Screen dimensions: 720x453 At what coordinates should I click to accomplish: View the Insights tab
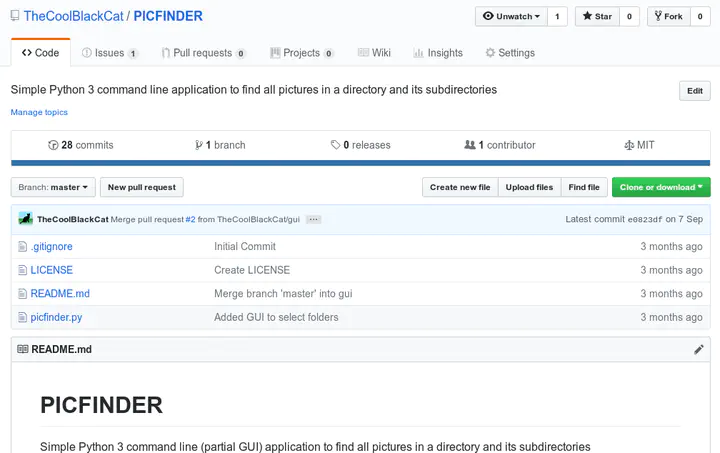point(438,53)
